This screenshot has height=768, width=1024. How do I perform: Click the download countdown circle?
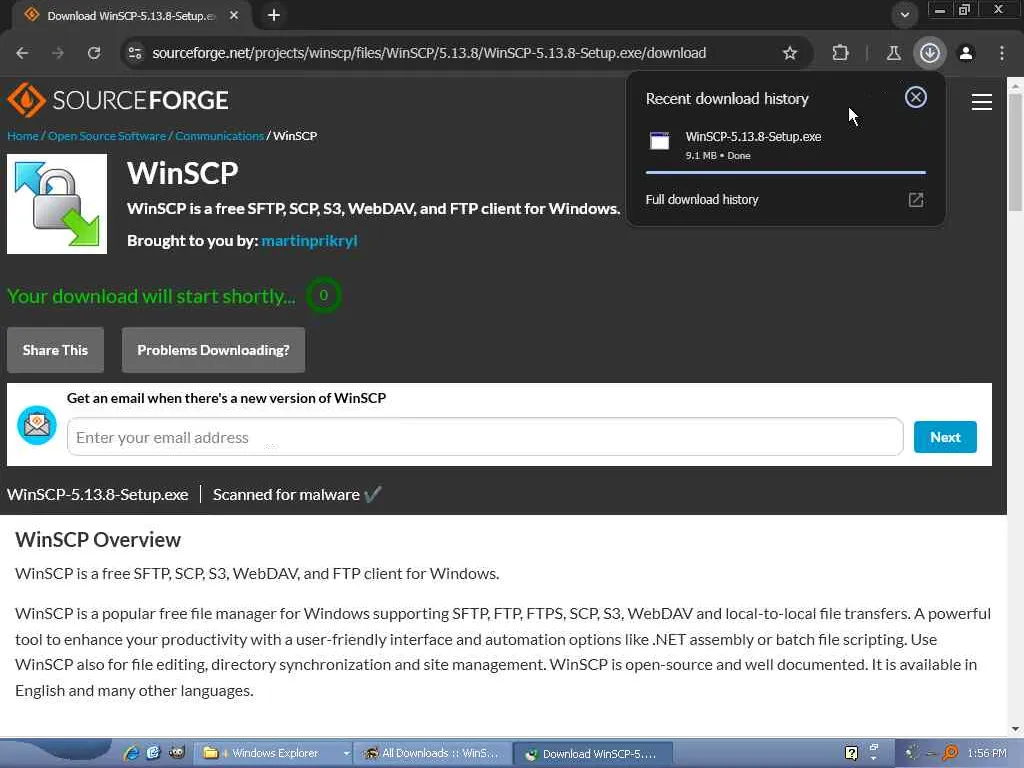pyautogui.click(x=323, y=295)
